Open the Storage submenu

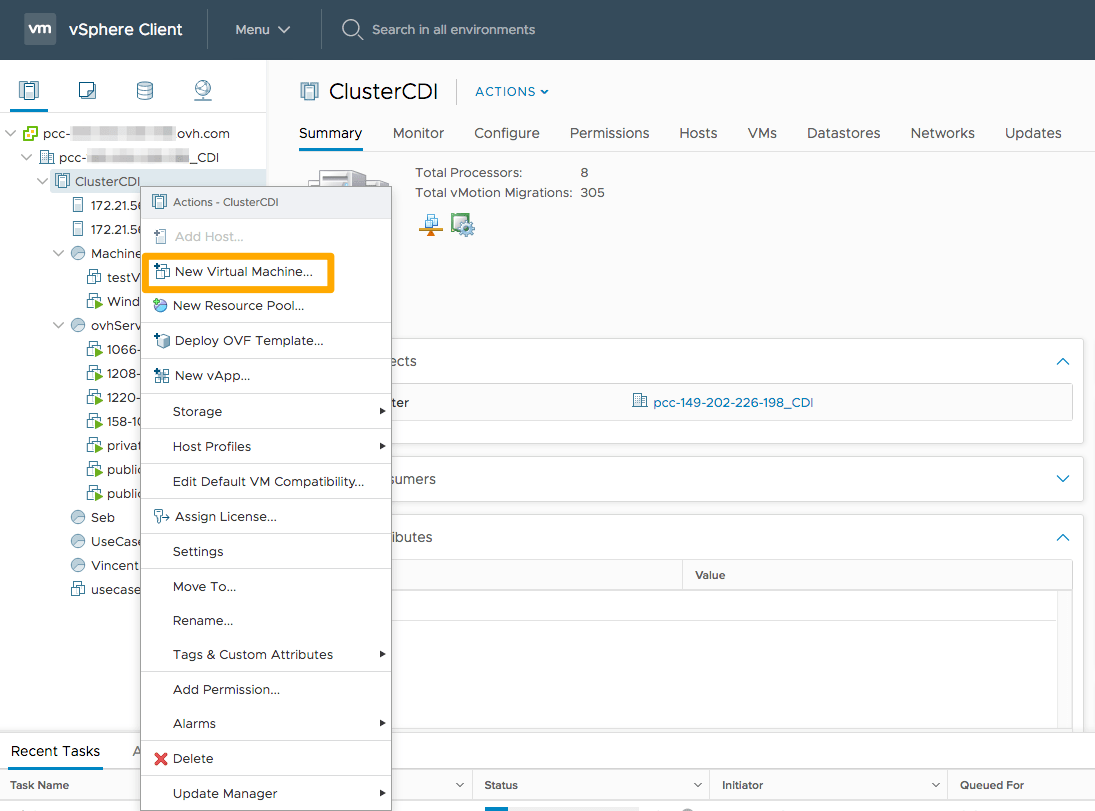[x=266, y=411]
